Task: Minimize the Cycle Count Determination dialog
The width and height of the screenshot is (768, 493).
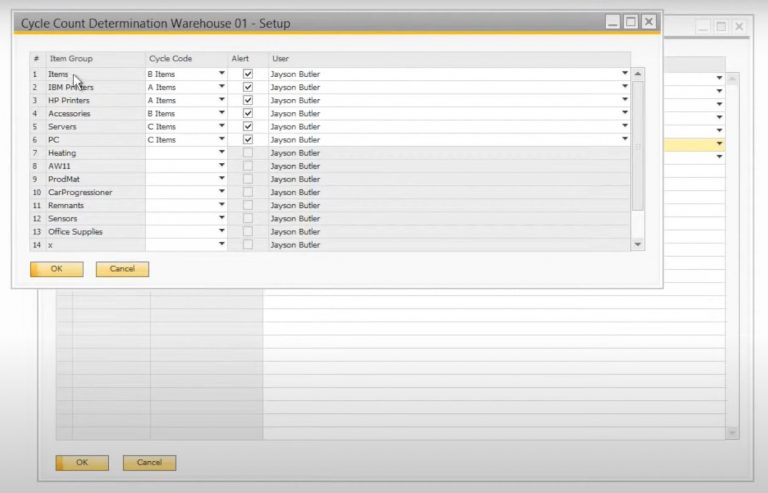Action: [613, 22]
